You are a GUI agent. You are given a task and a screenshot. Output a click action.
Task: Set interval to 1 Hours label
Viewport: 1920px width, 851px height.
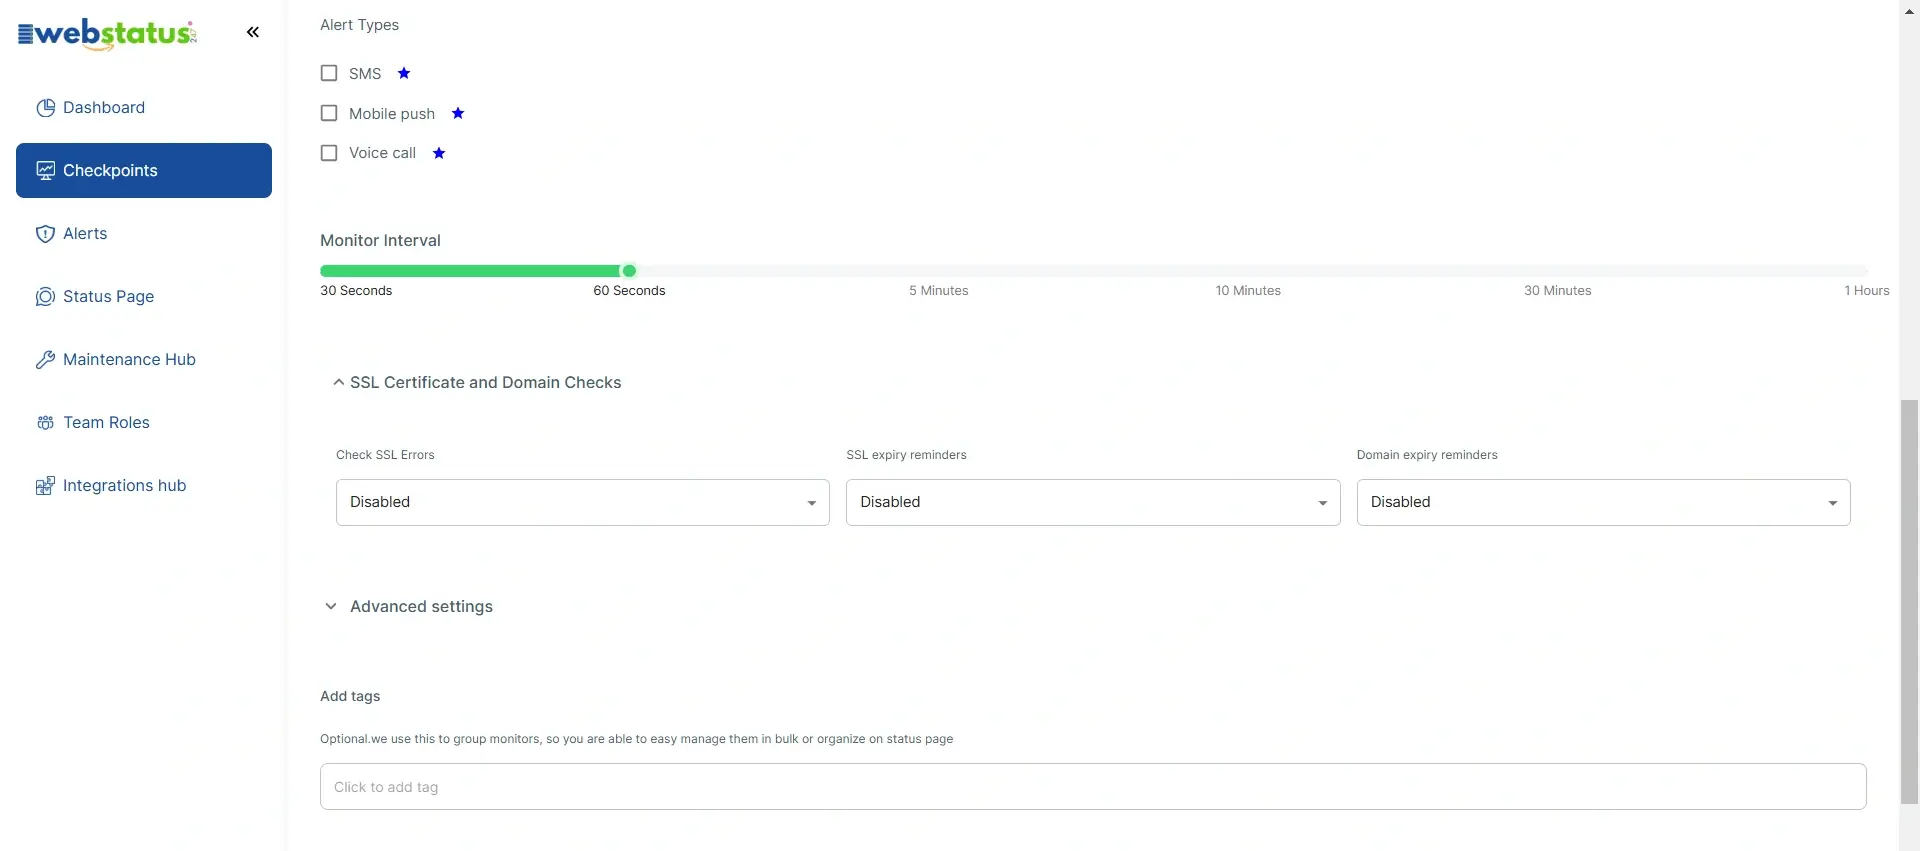[x=1867, y=291]
